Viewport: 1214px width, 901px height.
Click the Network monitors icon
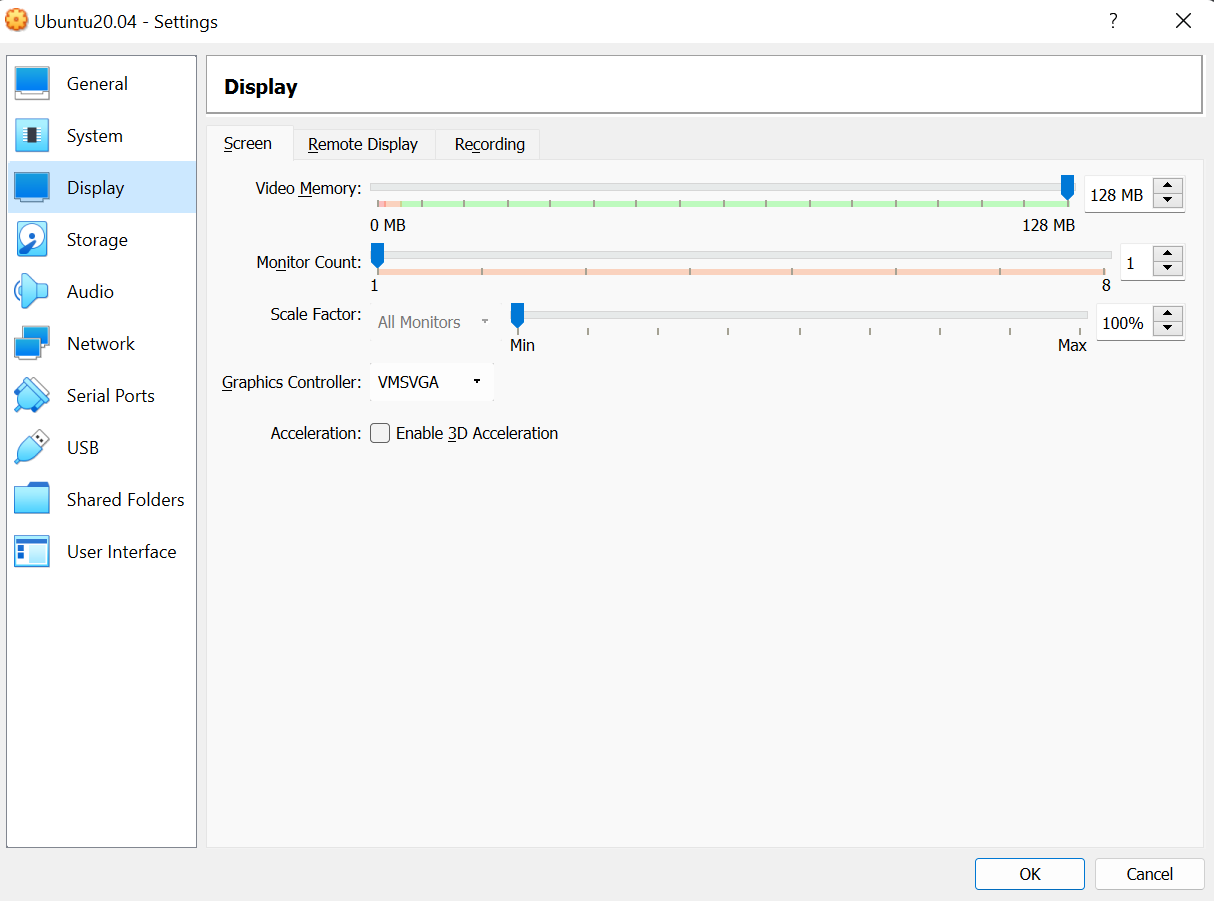coord(32,344)
